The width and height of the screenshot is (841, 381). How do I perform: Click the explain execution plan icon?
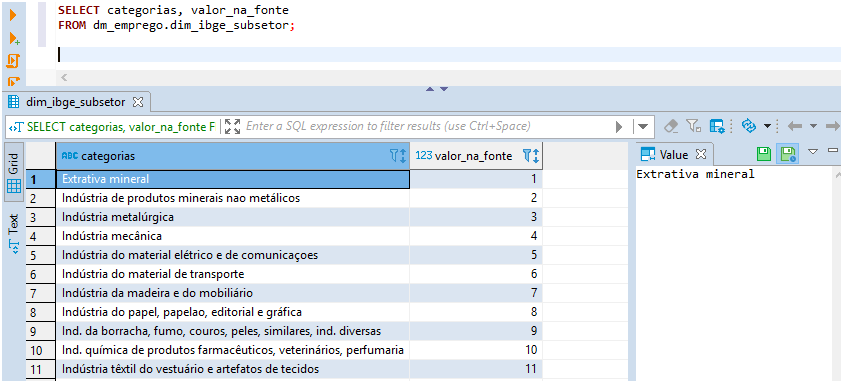[x=13, y=81]
